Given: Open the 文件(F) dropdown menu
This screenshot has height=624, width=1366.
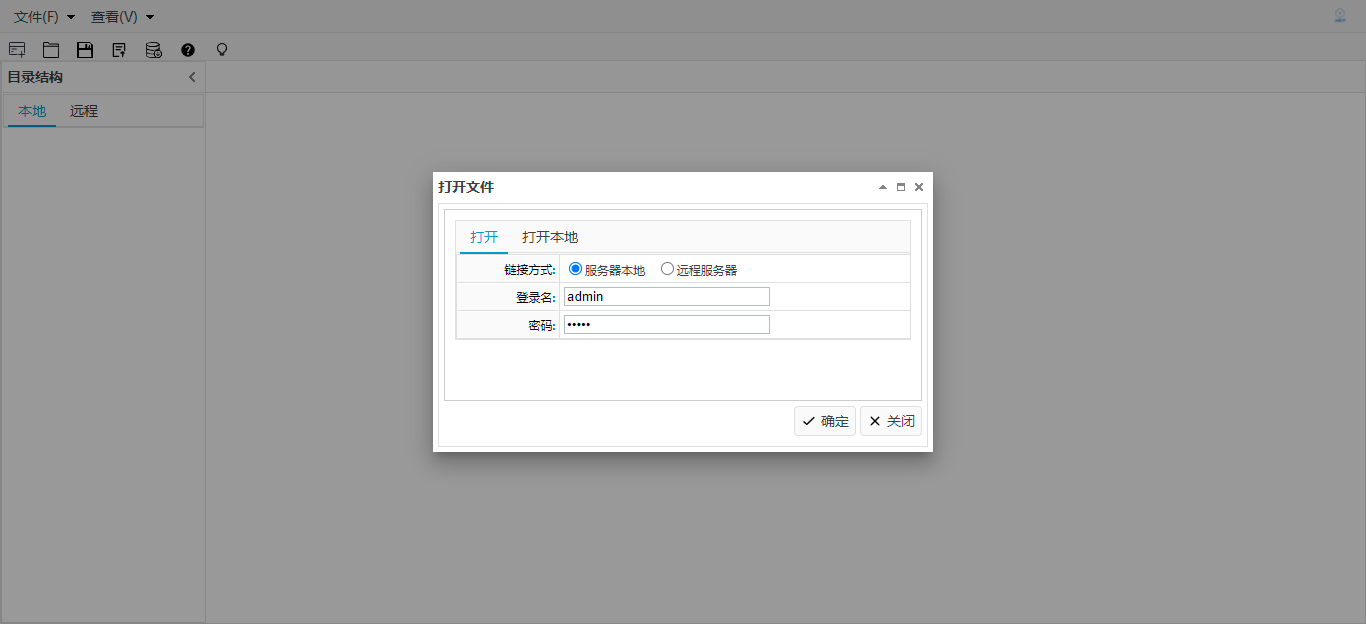Looking at the screenshot, I should pos(44,17).
